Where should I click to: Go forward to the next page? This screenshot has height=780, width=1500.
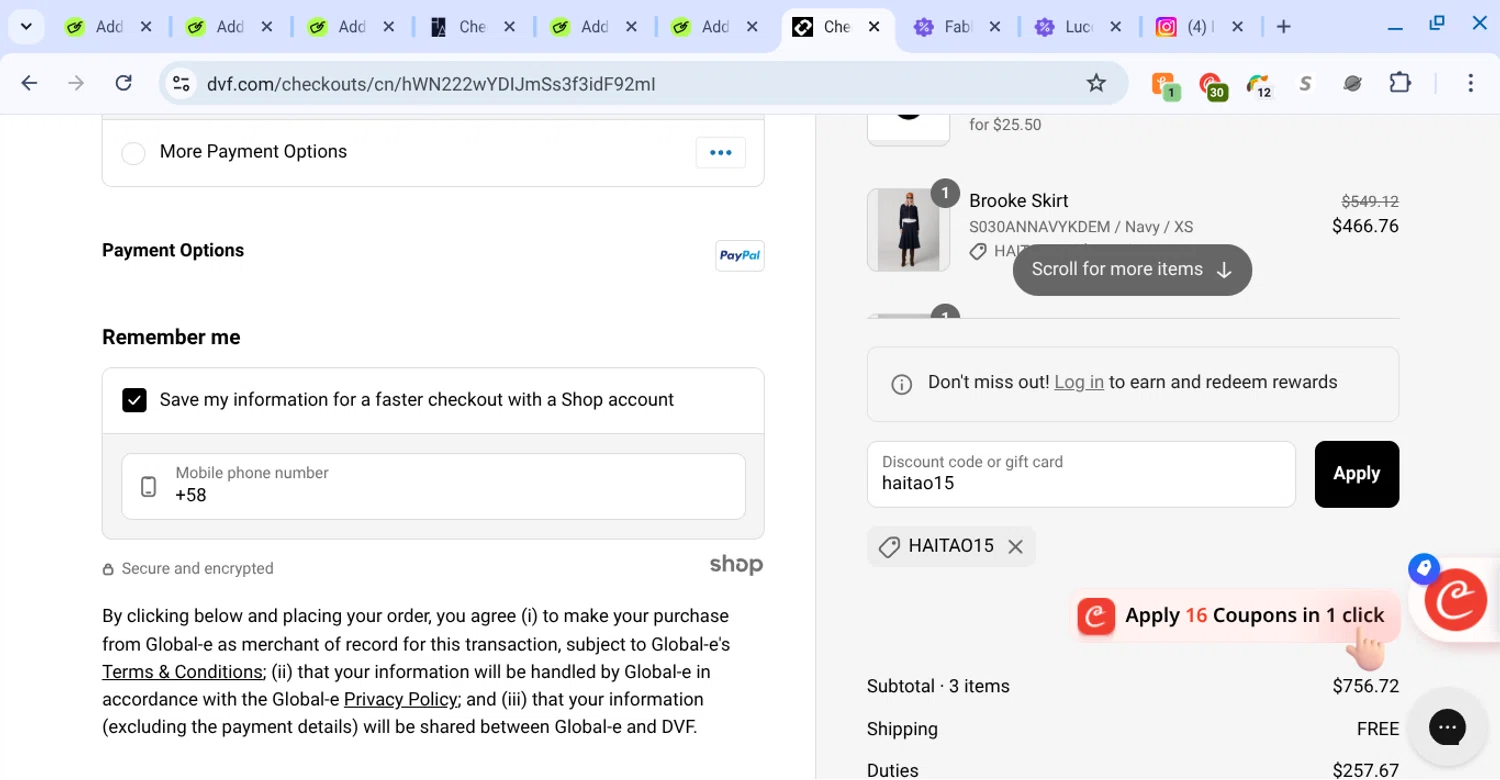click(76, 83)
